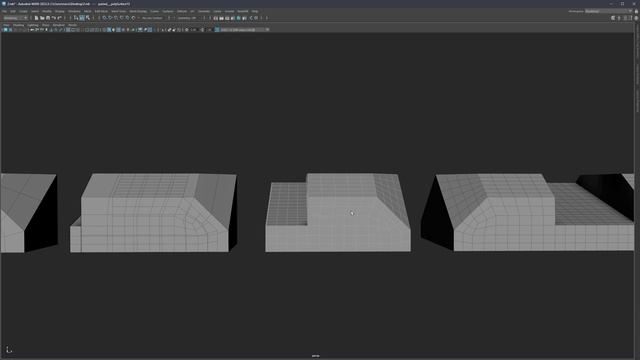Click the Save Scene icon
This screenshot has height=360, width=640.
tap(48, 18)
